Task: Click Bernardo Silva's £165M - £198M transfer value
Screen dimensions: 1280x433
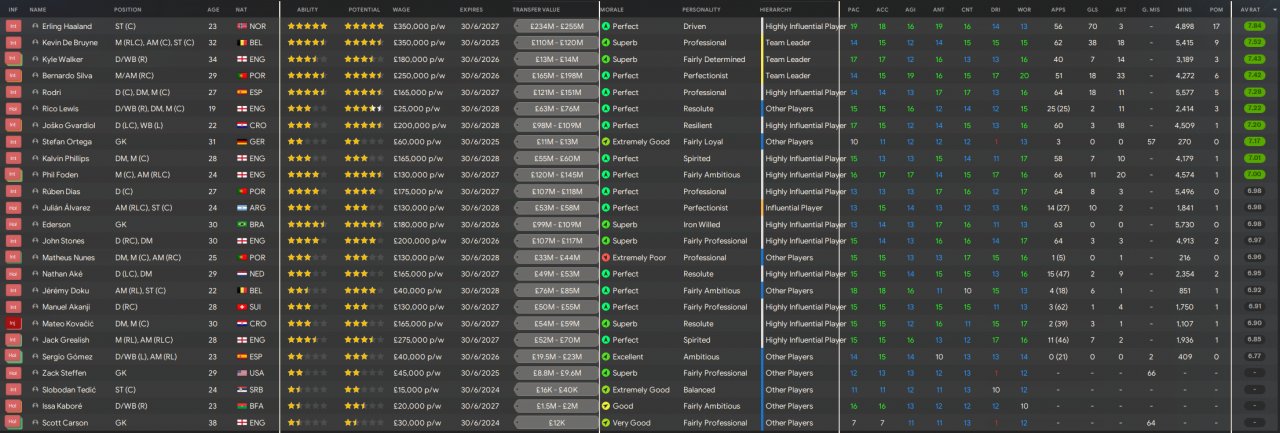Action: pyautogui.click(x=555, y=76)
